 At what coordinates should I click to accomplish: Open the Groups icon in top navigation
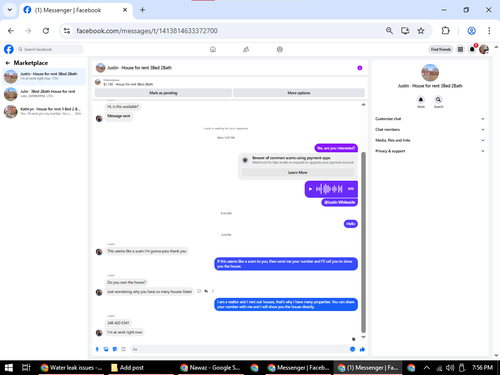pyautogui.click(x=280, y=49)
